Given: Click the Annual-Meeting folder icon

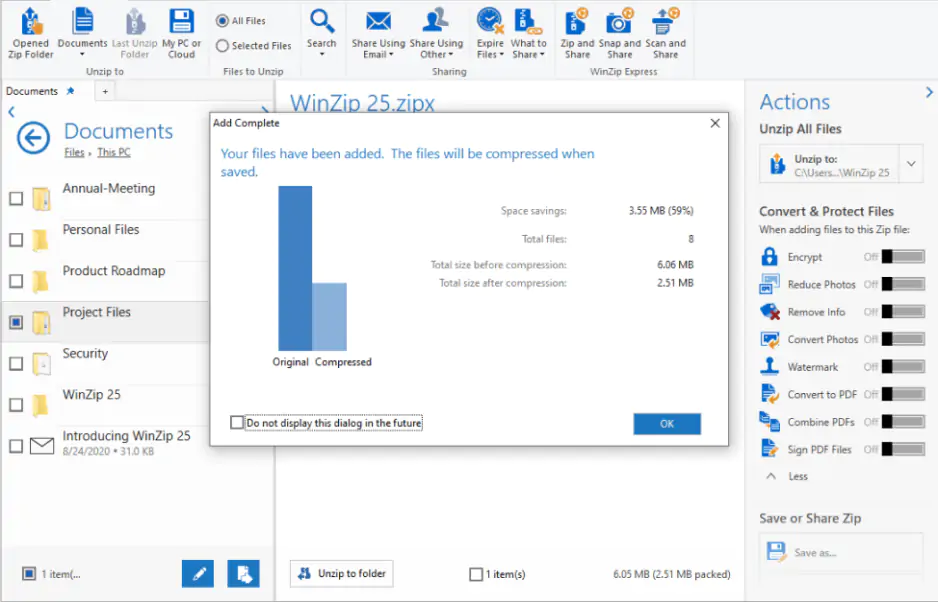Looking at the screenshot, I should click(x=41, y=199).
